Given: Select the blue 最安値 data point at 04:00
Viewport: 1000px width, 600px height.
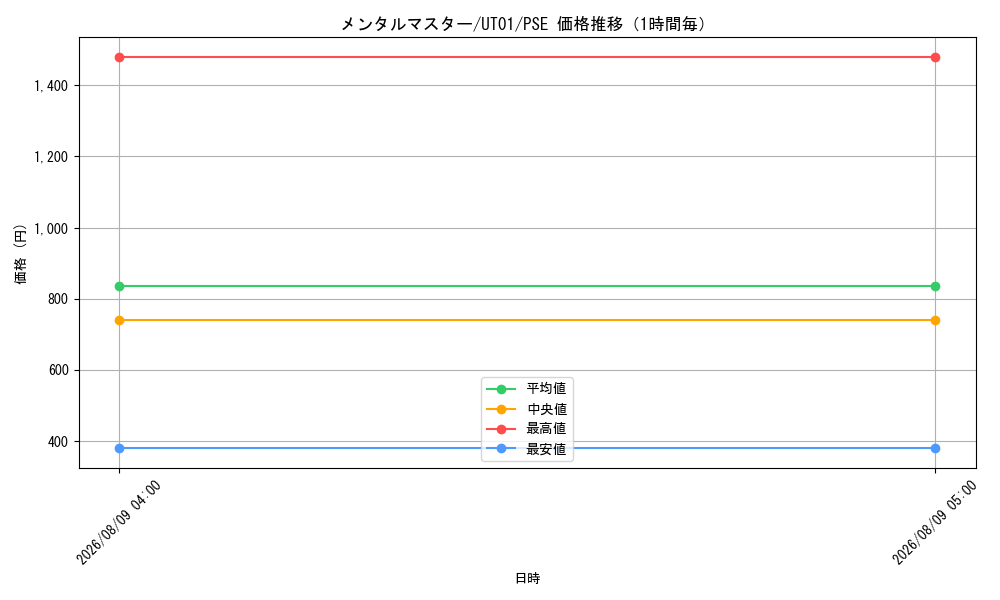Looking at the screenshot, I should [119, 448].
